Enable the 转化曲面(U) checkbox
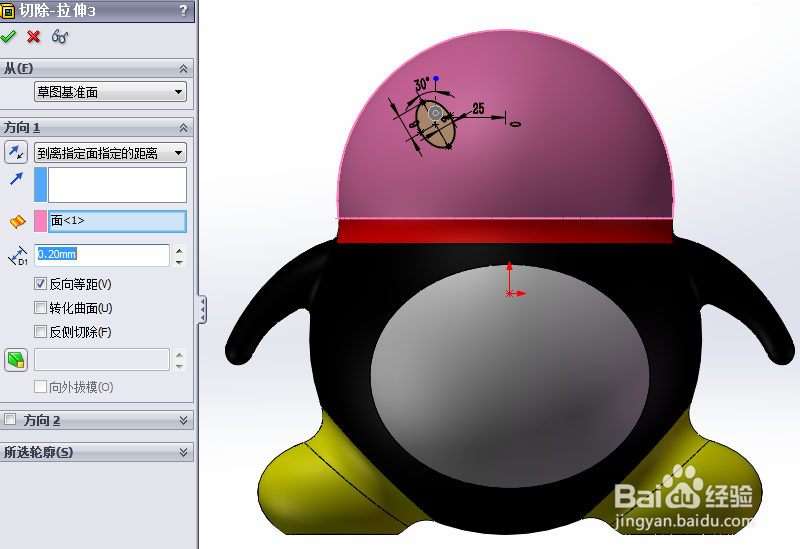The height and width of the screenshot is (549, 800). click(40, 308)
